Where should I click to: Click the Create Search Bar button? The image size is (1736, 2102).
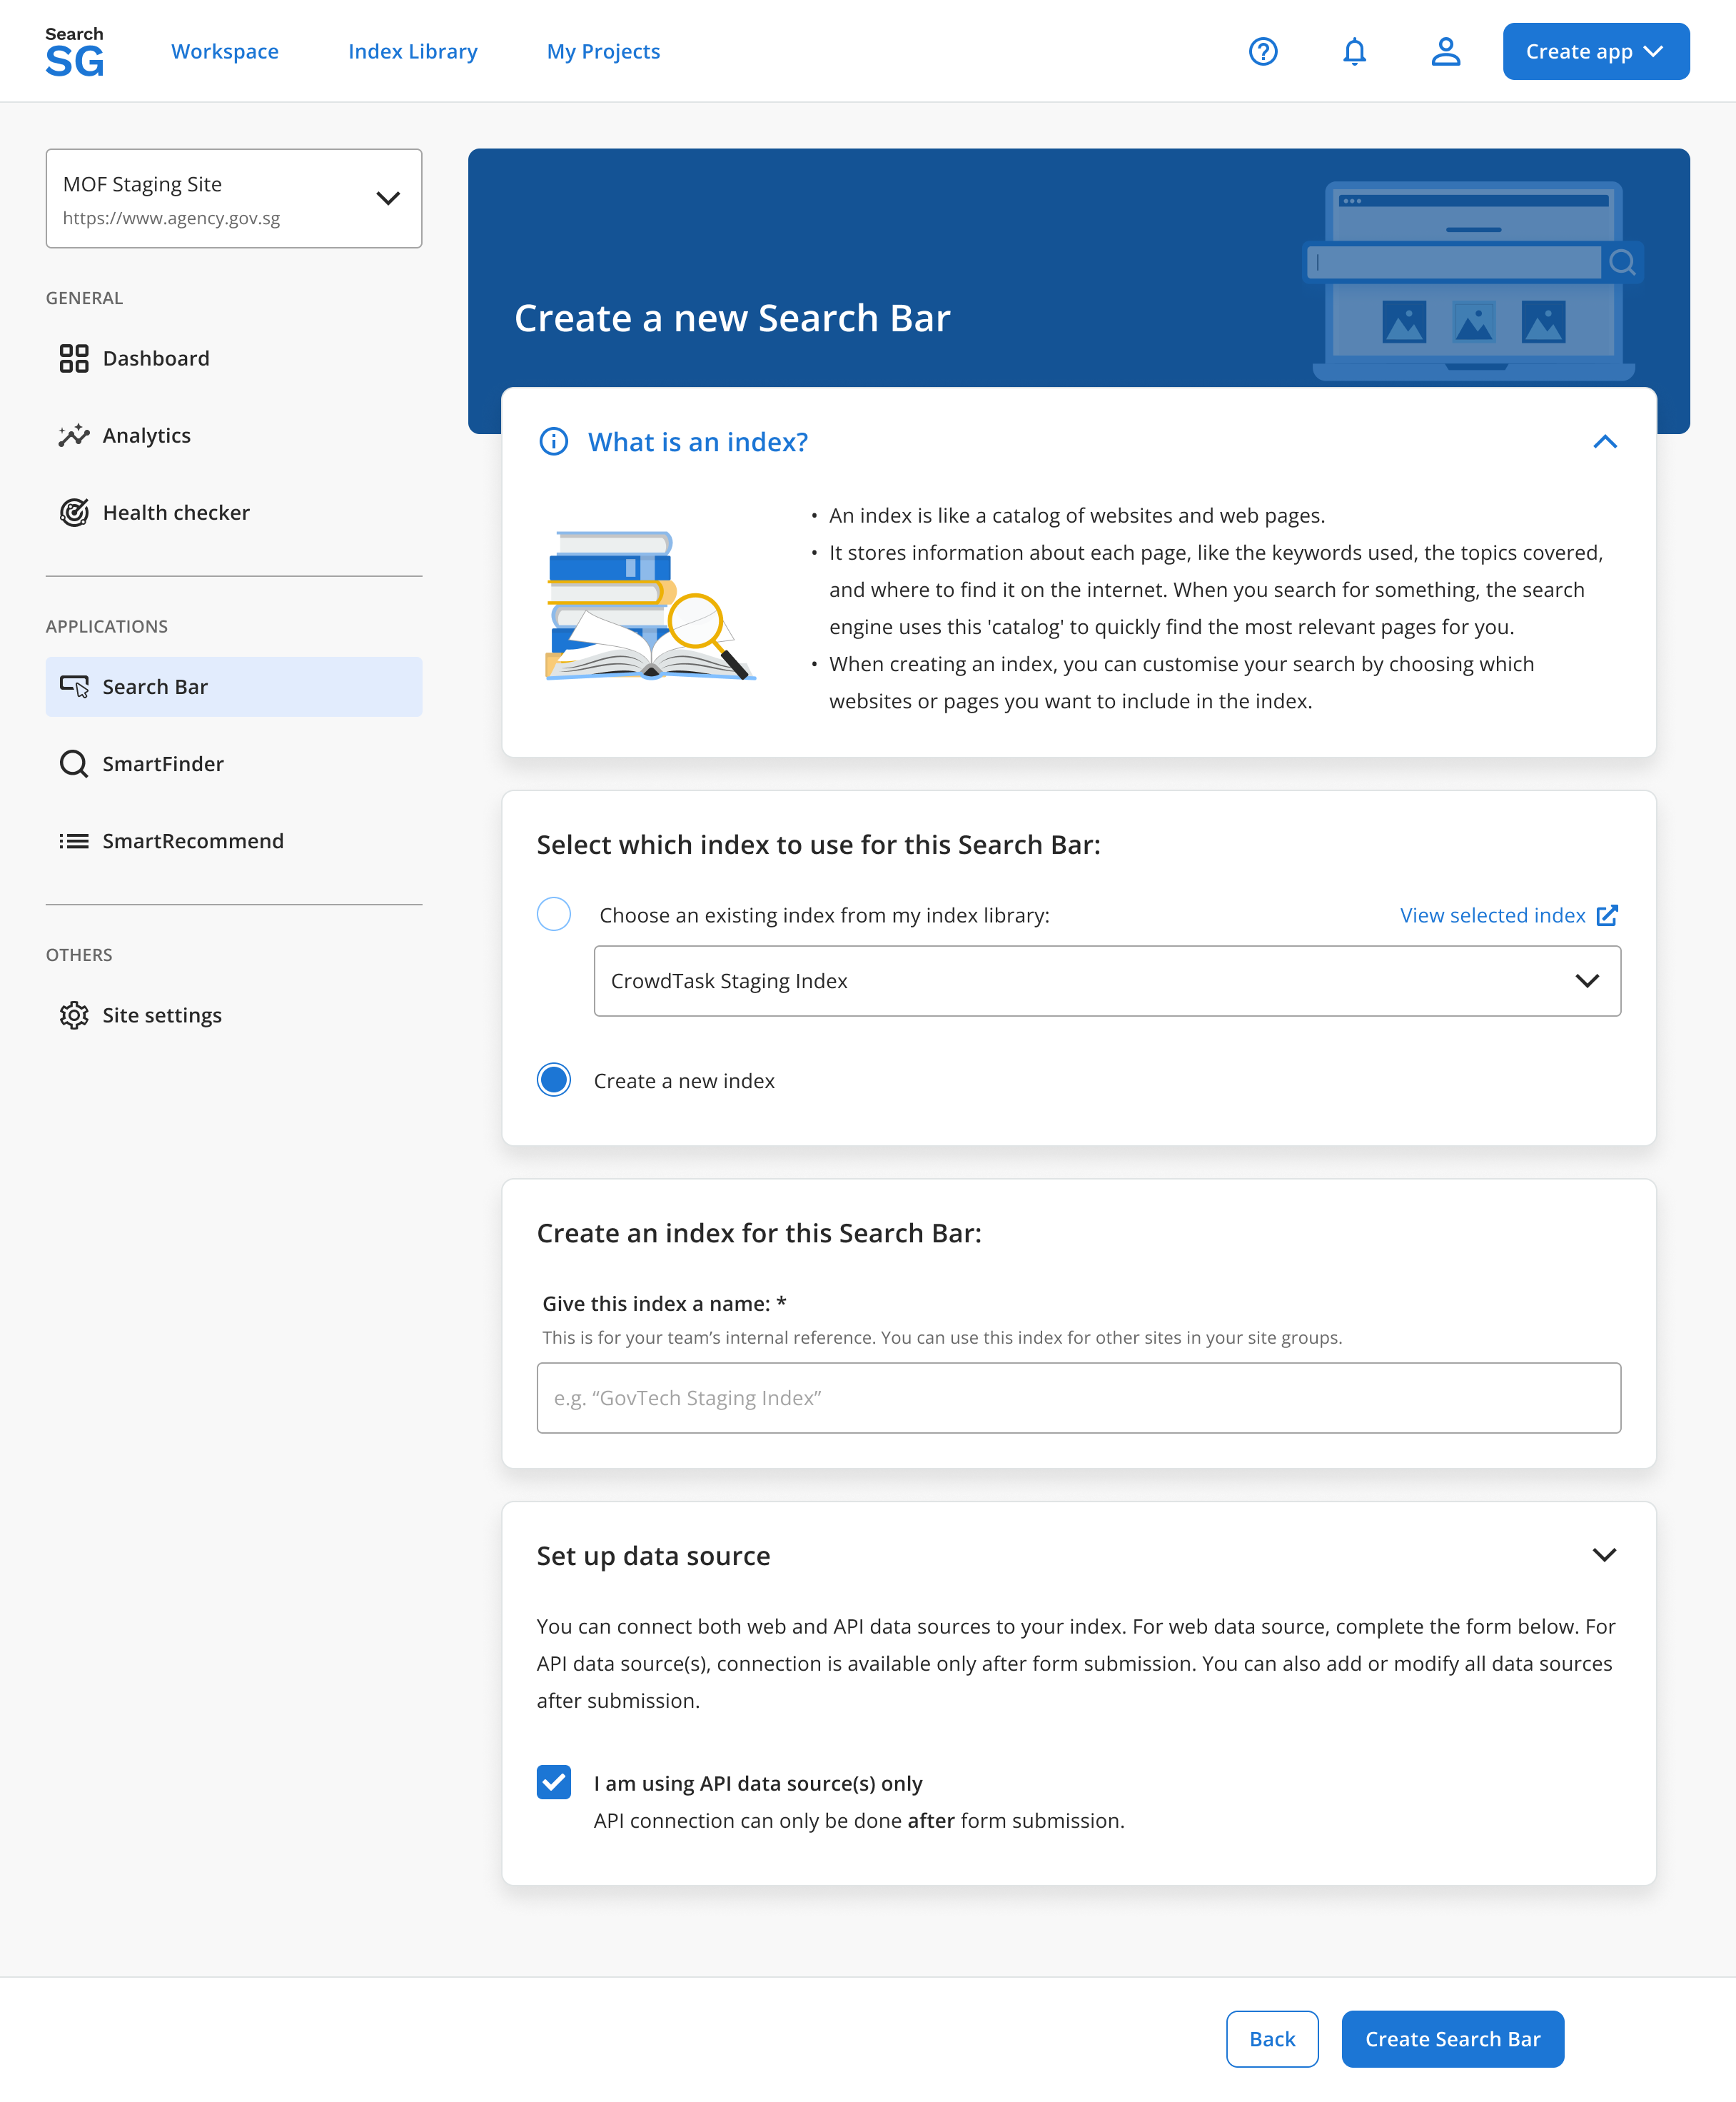[1453, 2038]
